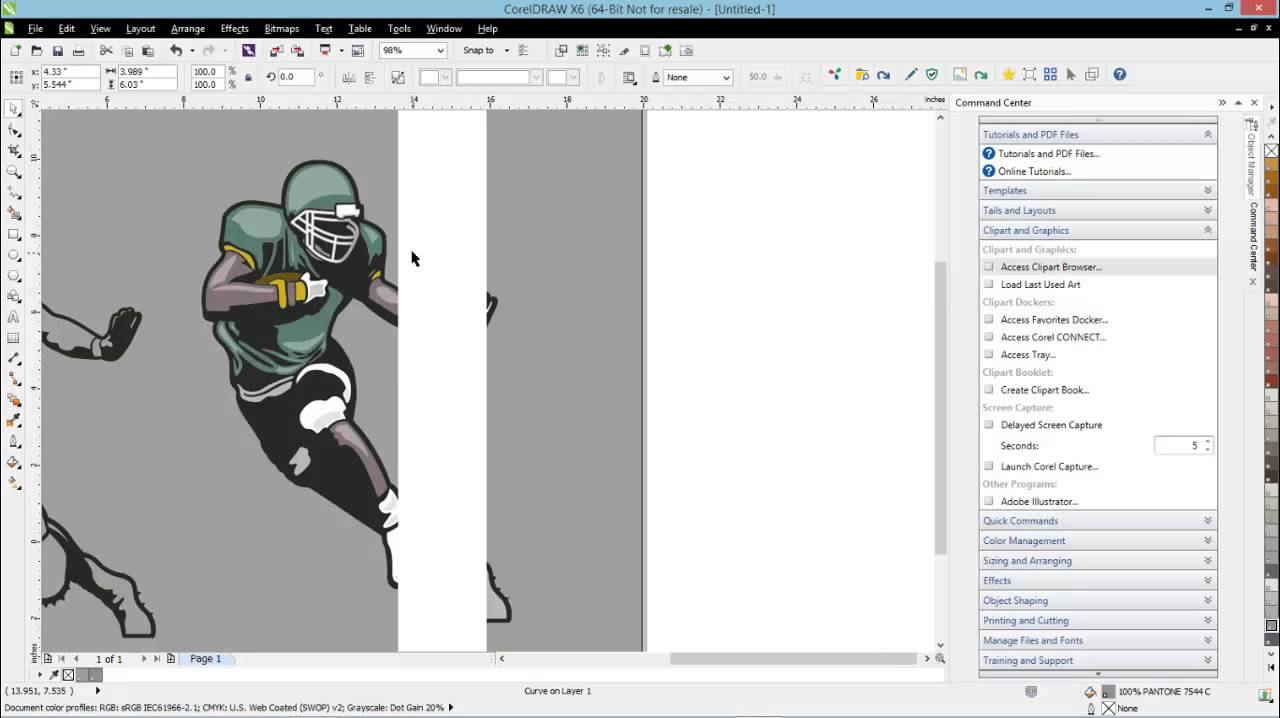
Task: Select the Rectangle tool
Action: (x=14, y=234)
